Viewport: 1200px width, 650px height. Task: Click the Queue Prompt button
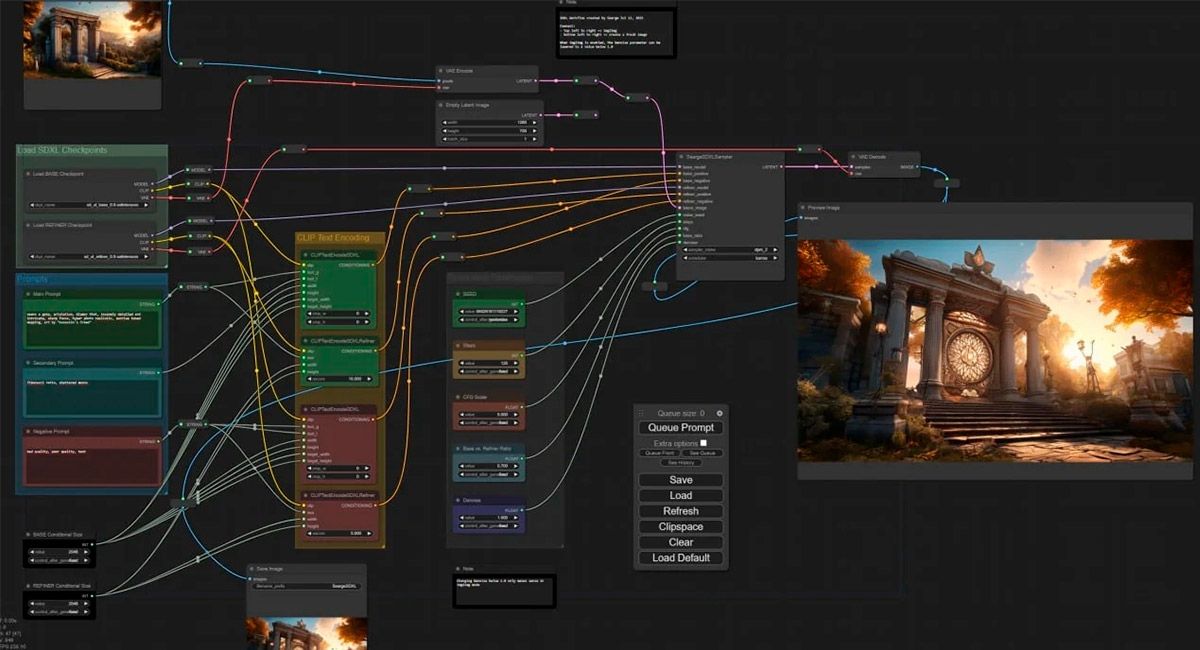point(680,428)
